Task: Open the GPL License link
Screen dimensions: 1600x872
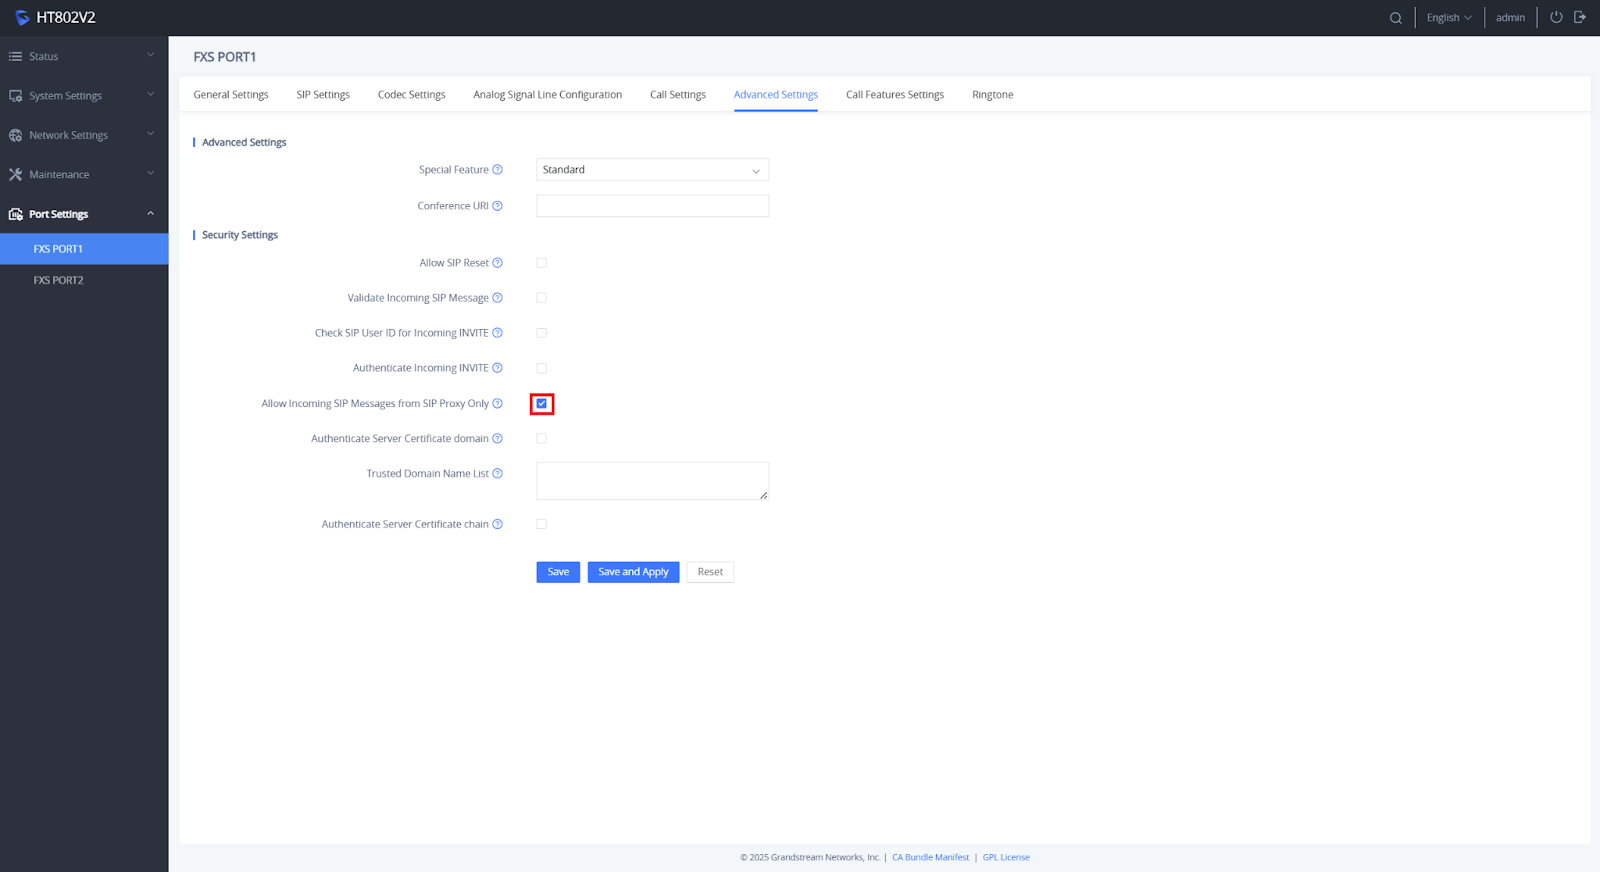Action: [1006, 857]
